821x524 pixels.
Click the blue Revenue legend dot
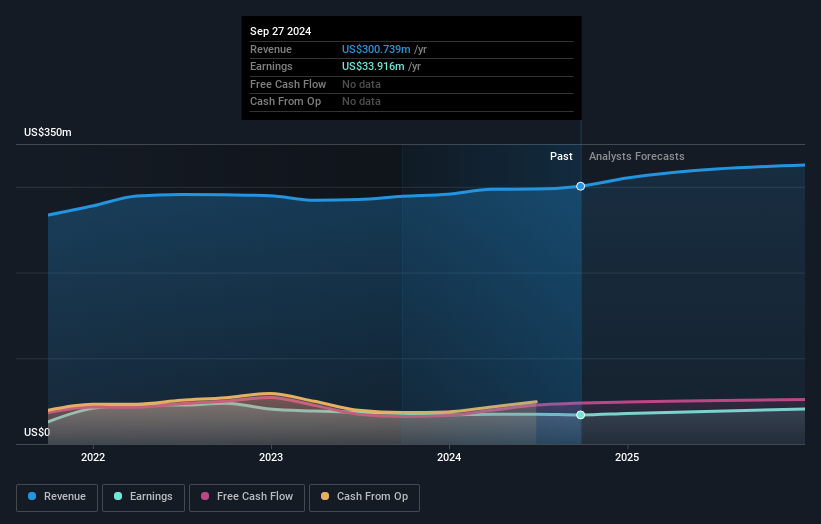(32, 496)
